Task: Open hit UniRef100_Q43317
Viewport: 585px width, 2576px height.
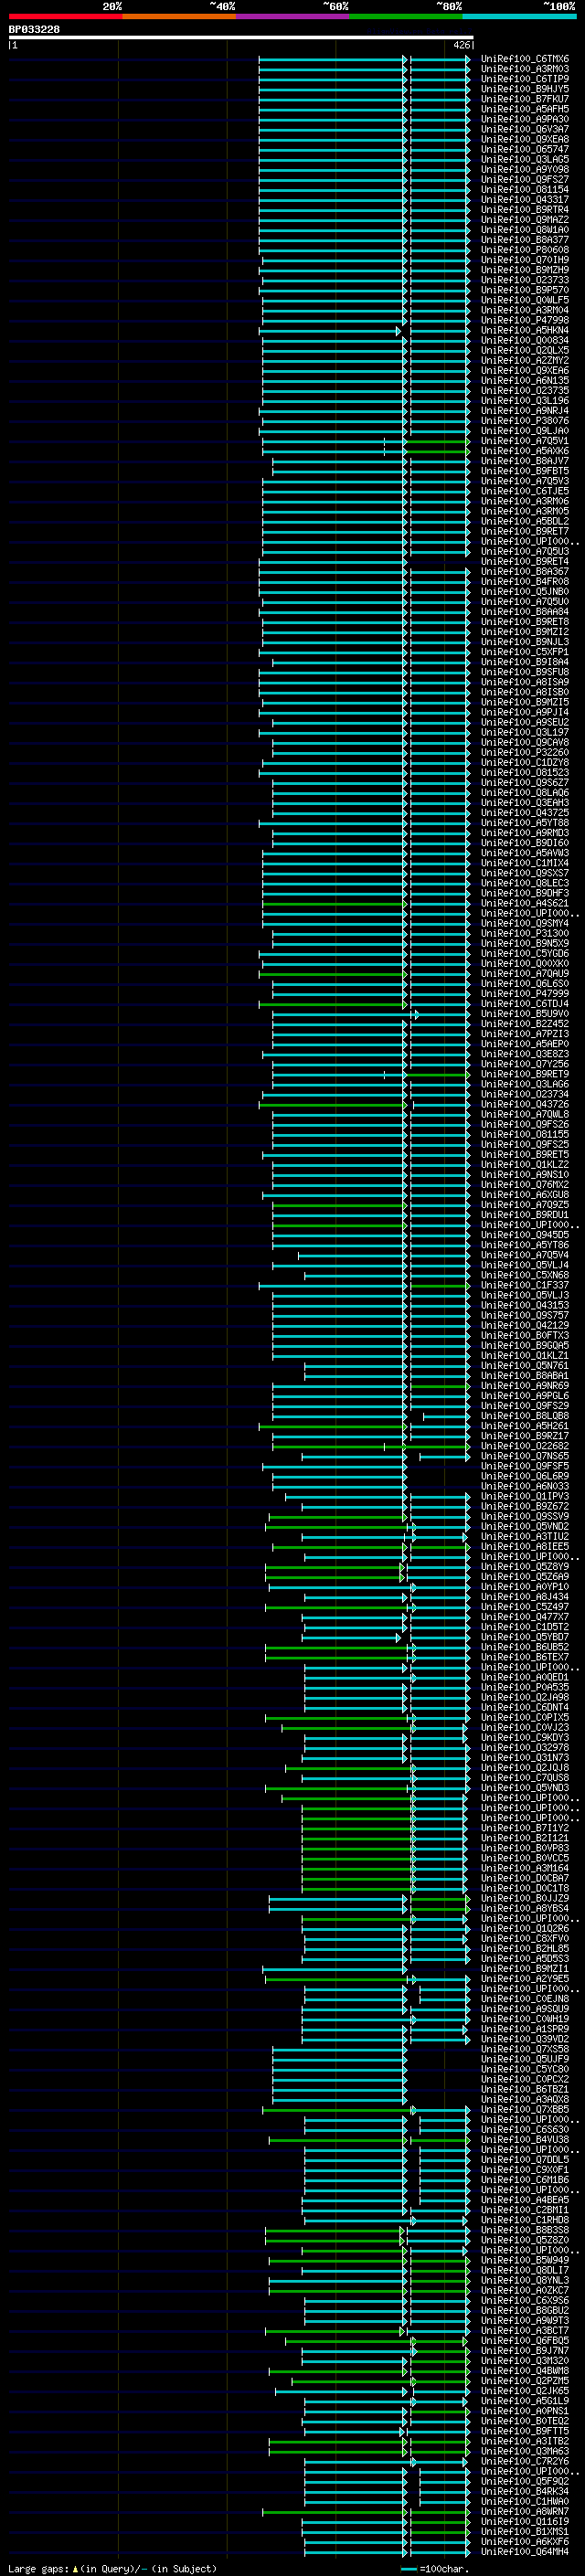Action: tap(524, 200)
